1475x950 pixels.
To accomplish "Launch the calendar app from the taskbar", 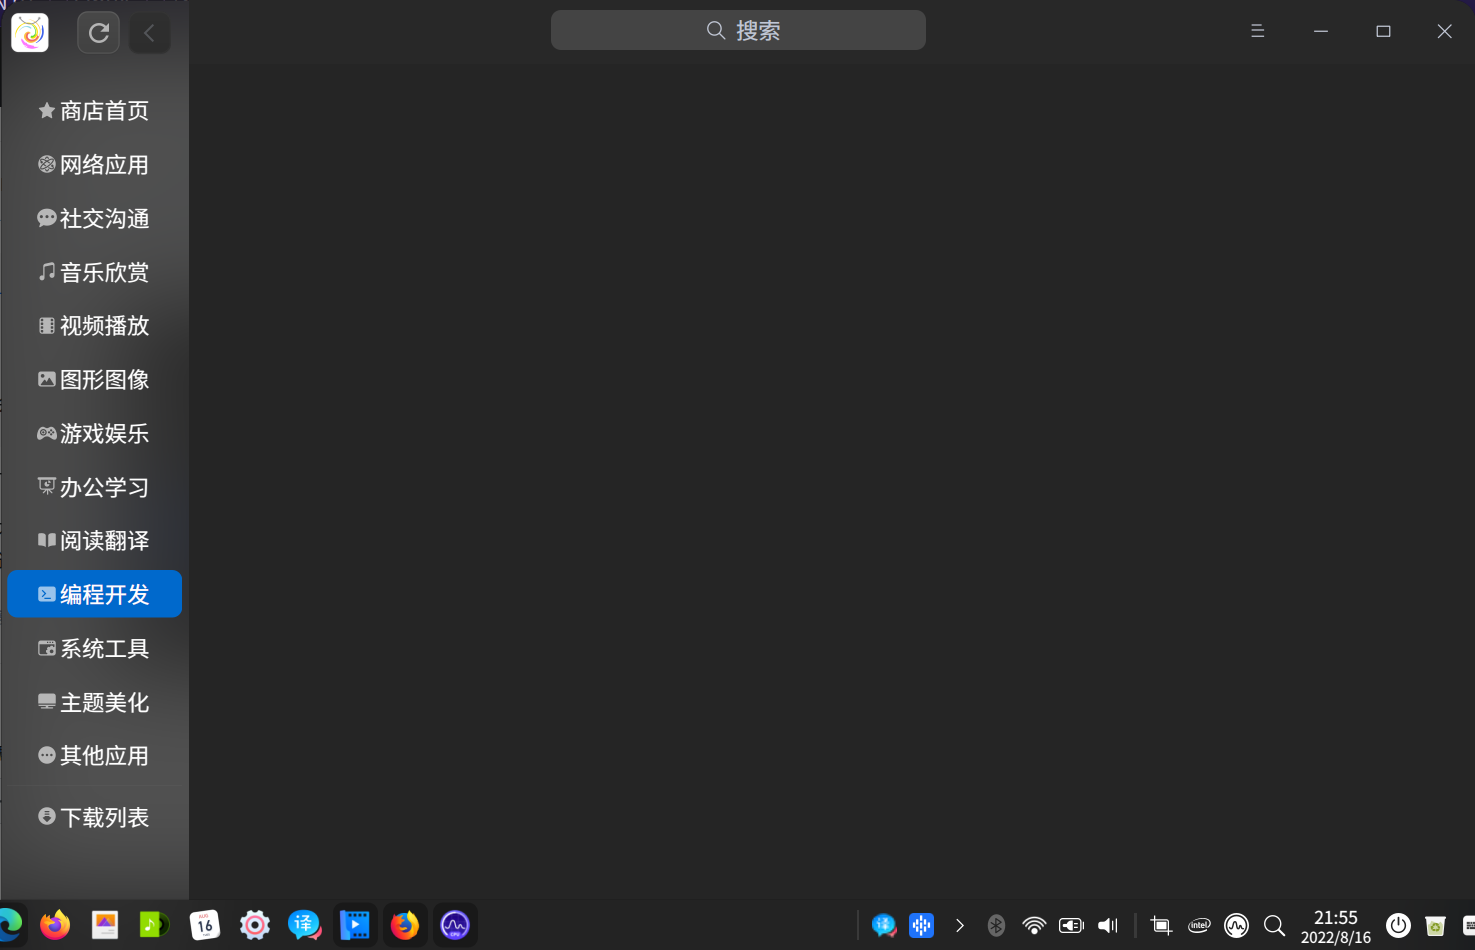I will point(204,925).
